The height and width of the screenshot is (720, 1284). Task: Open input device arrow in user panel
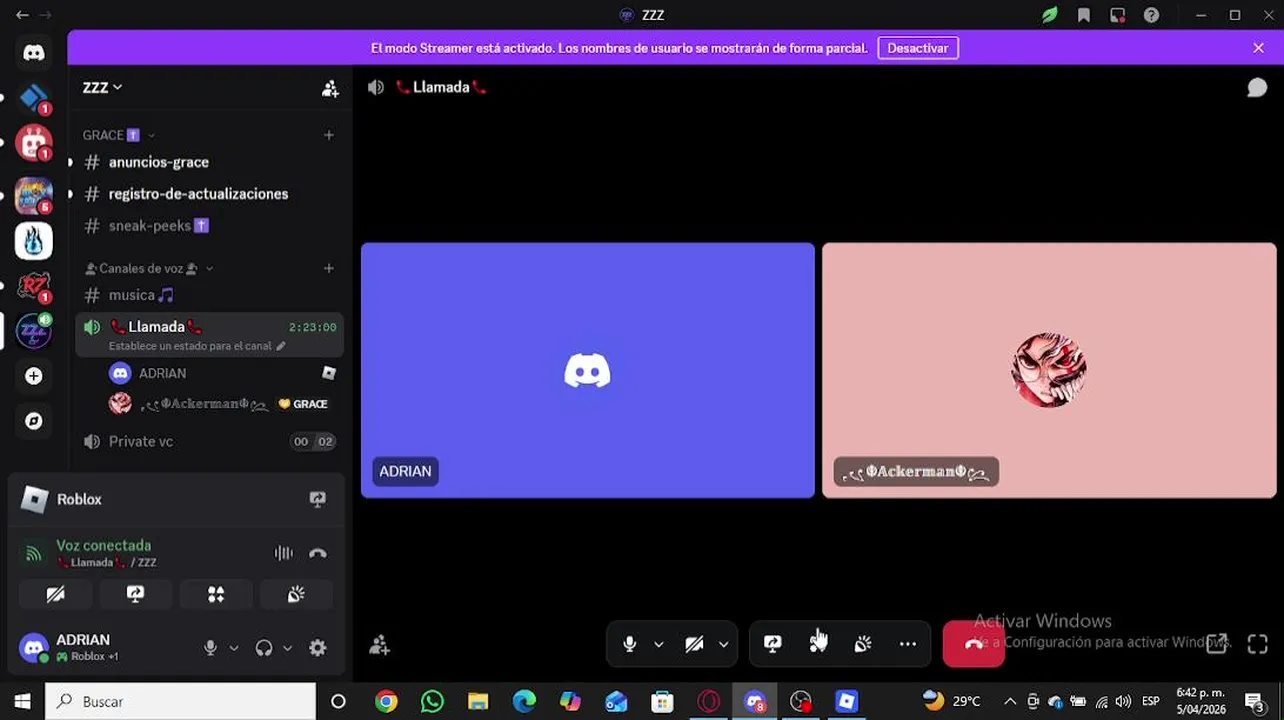coord(234,648)
